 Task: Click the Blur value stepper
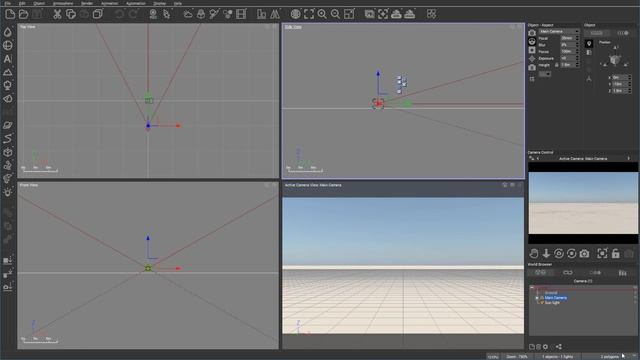click(x=577, y=45)
